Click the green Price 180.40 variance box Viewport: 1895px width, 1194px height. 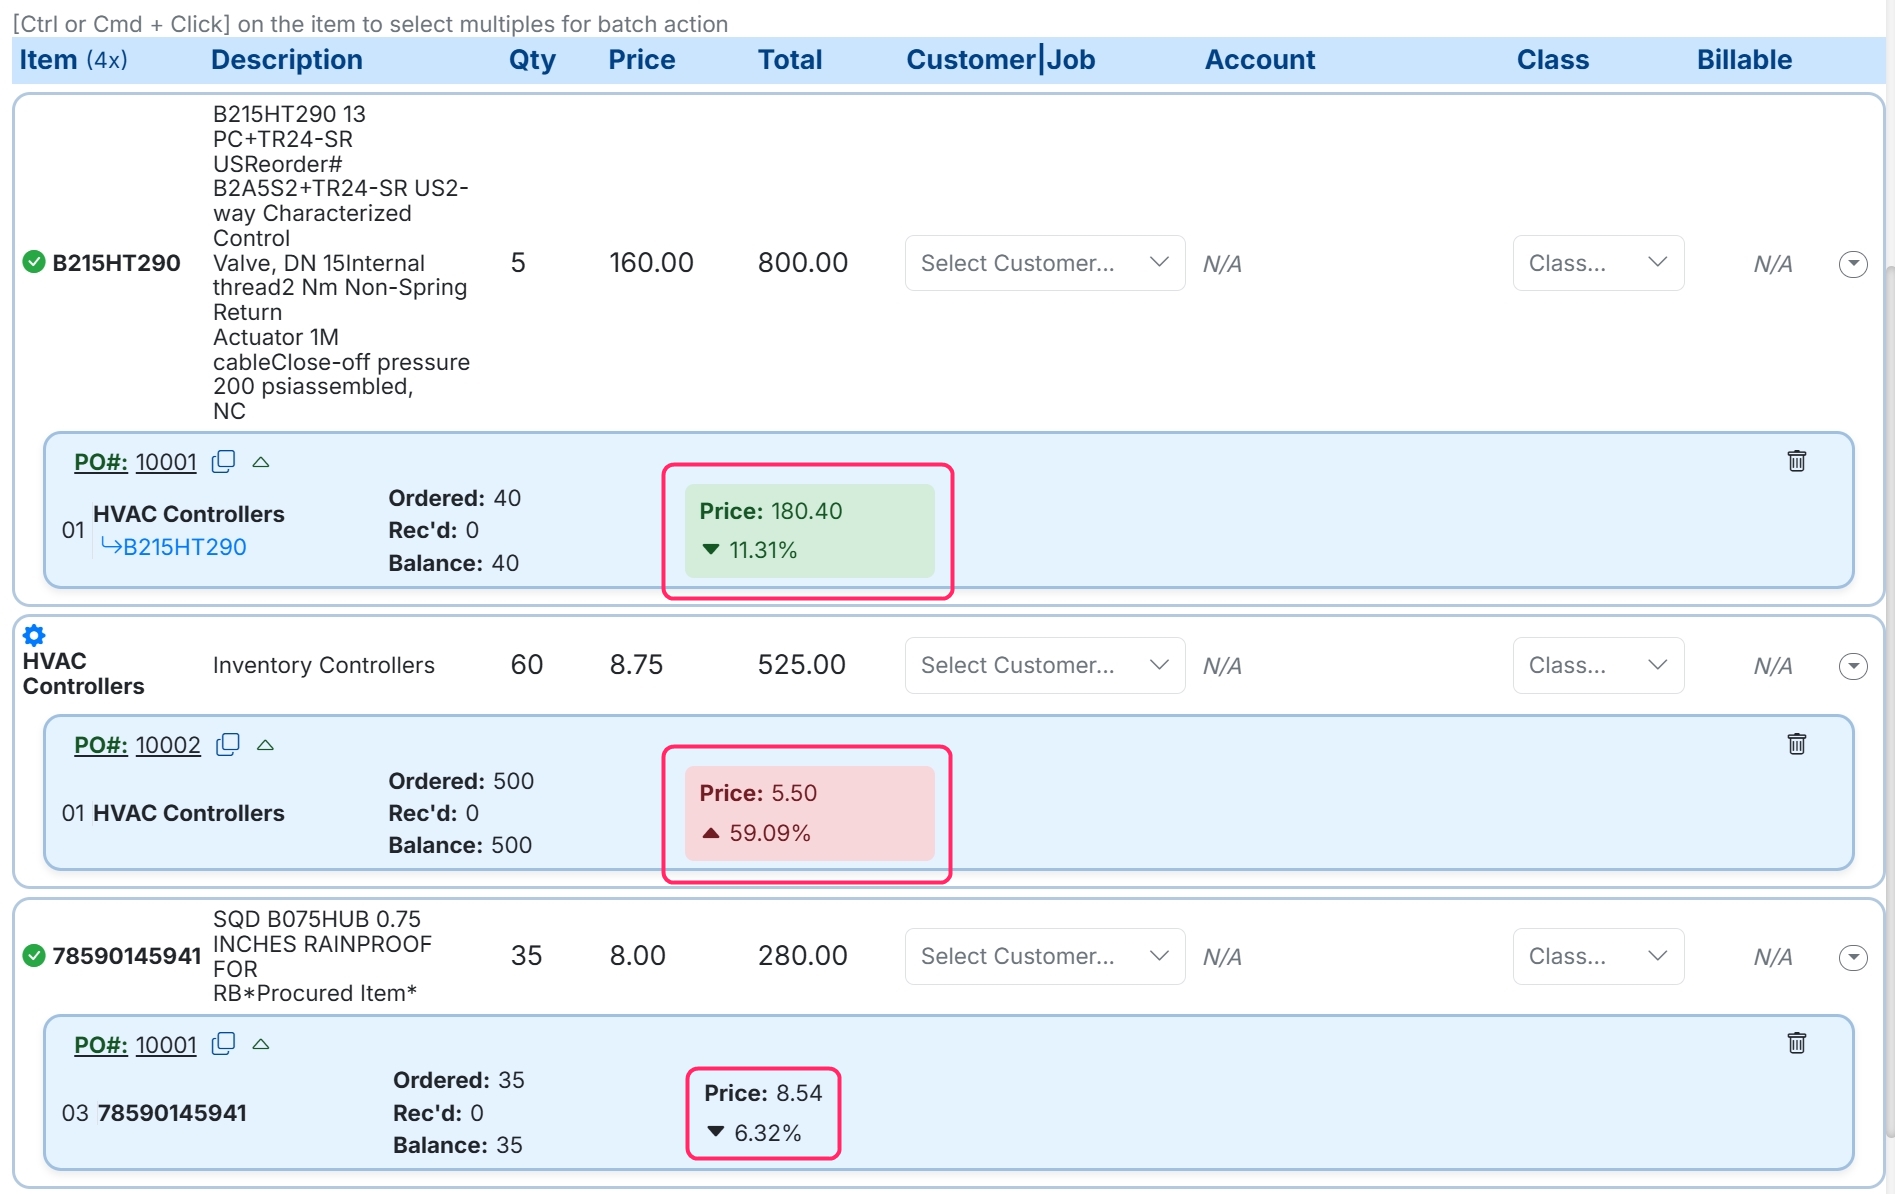(x=809, y=531)
